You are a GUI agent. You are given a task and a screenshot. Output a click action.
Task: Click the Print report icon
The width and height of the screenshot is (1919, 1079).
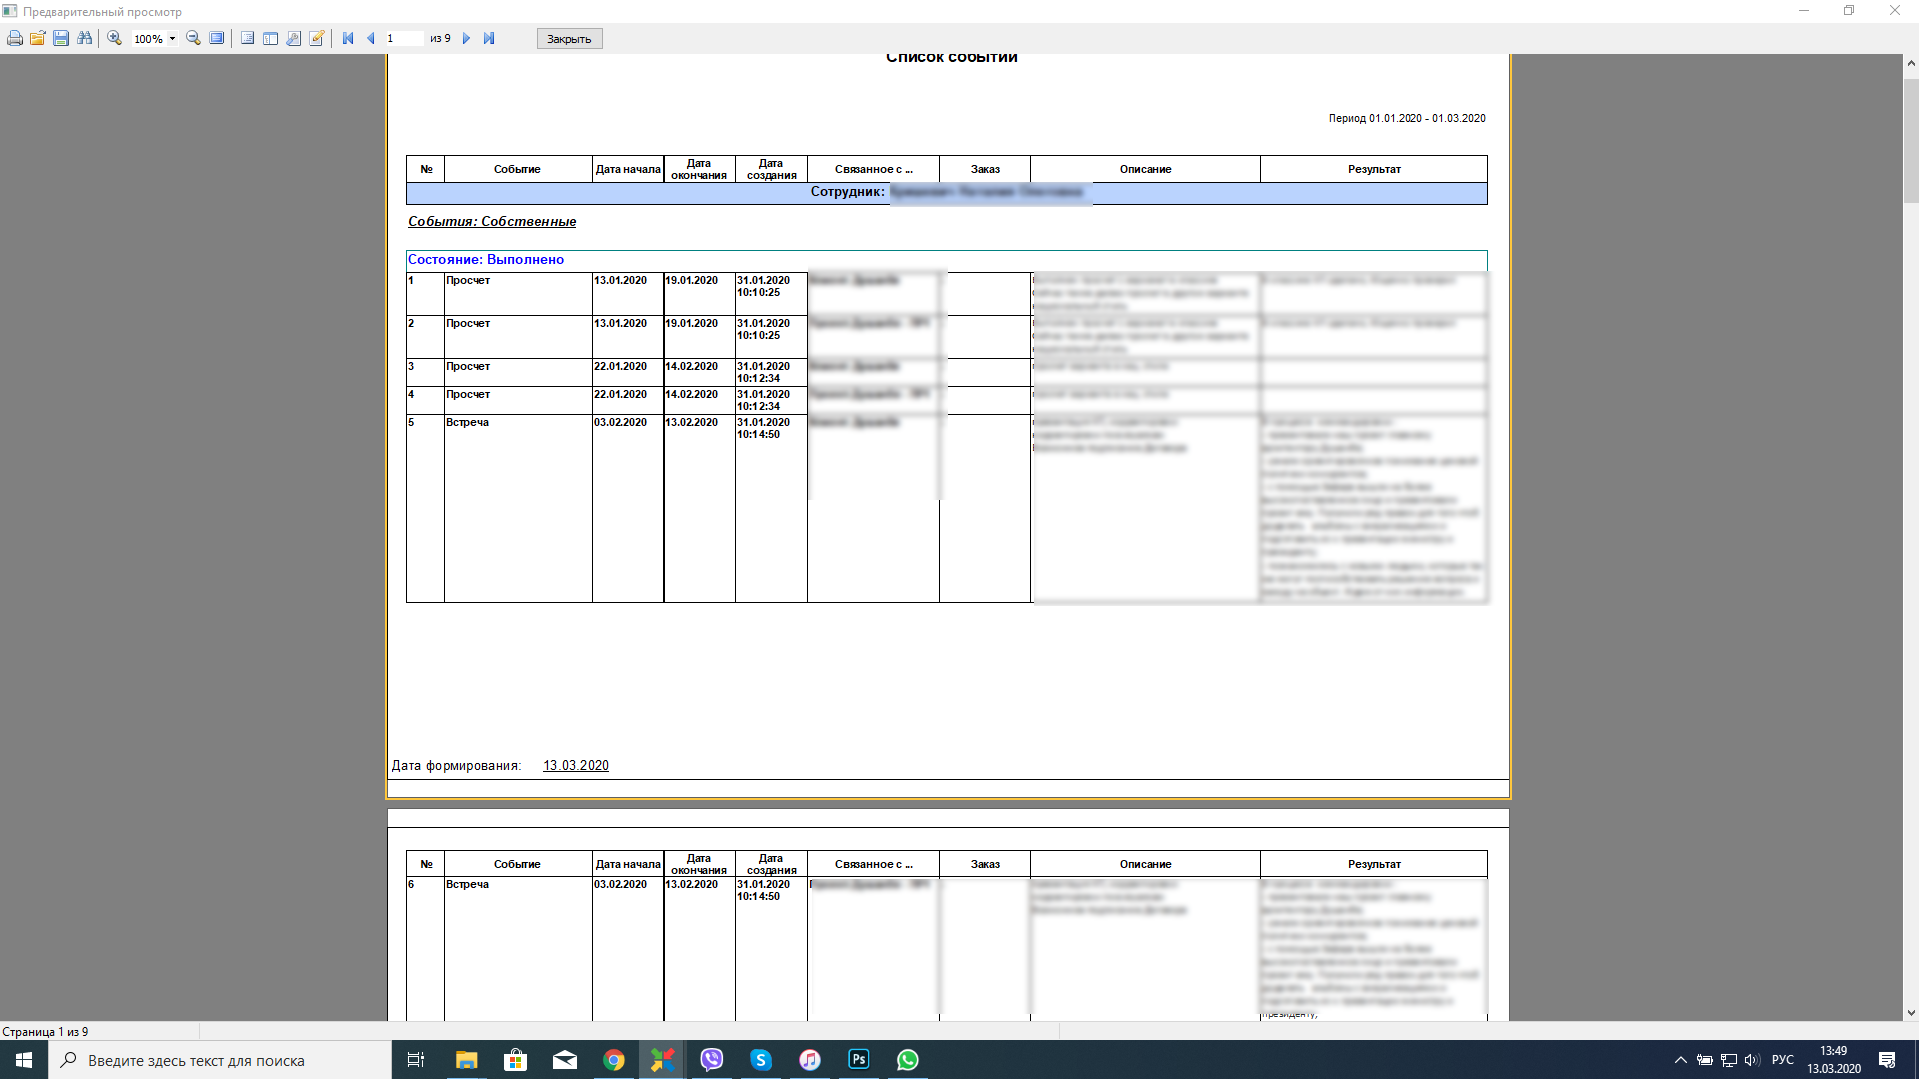pyautogui.click(x=15, y=38)
